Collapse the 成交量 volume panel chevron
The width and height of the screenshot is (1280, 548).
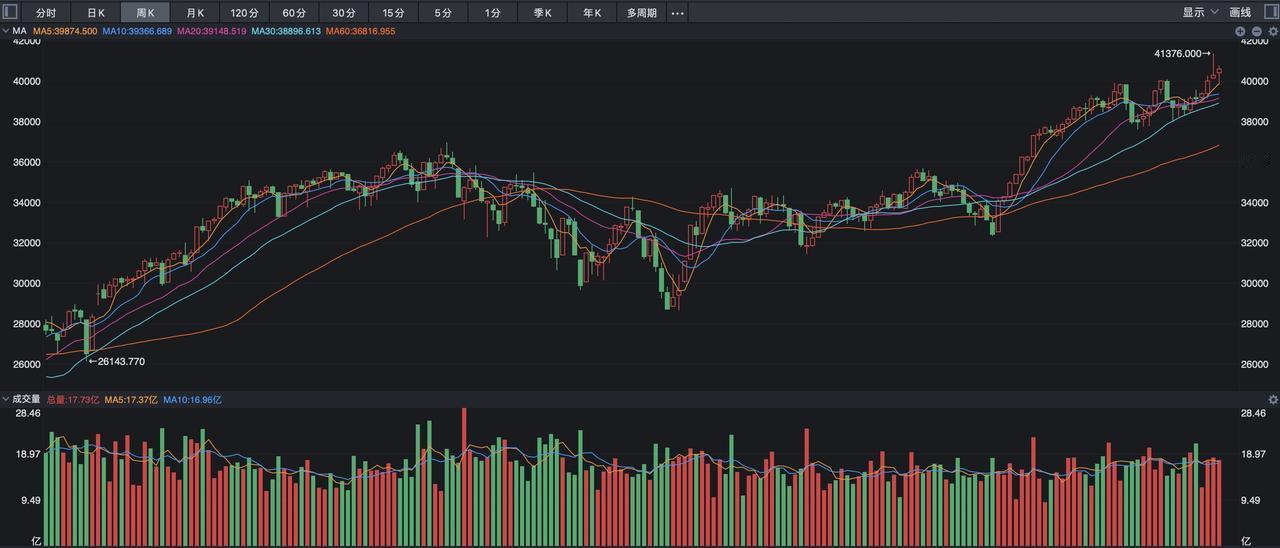coord(6,399)
